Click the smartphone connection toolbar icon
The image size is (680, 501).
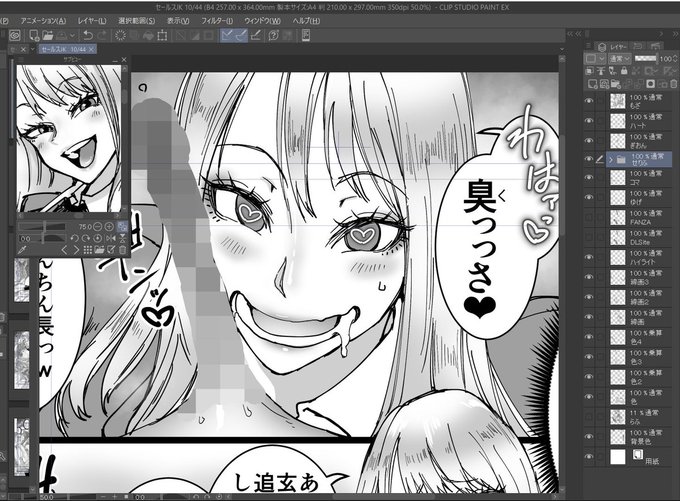click(306, 36)
